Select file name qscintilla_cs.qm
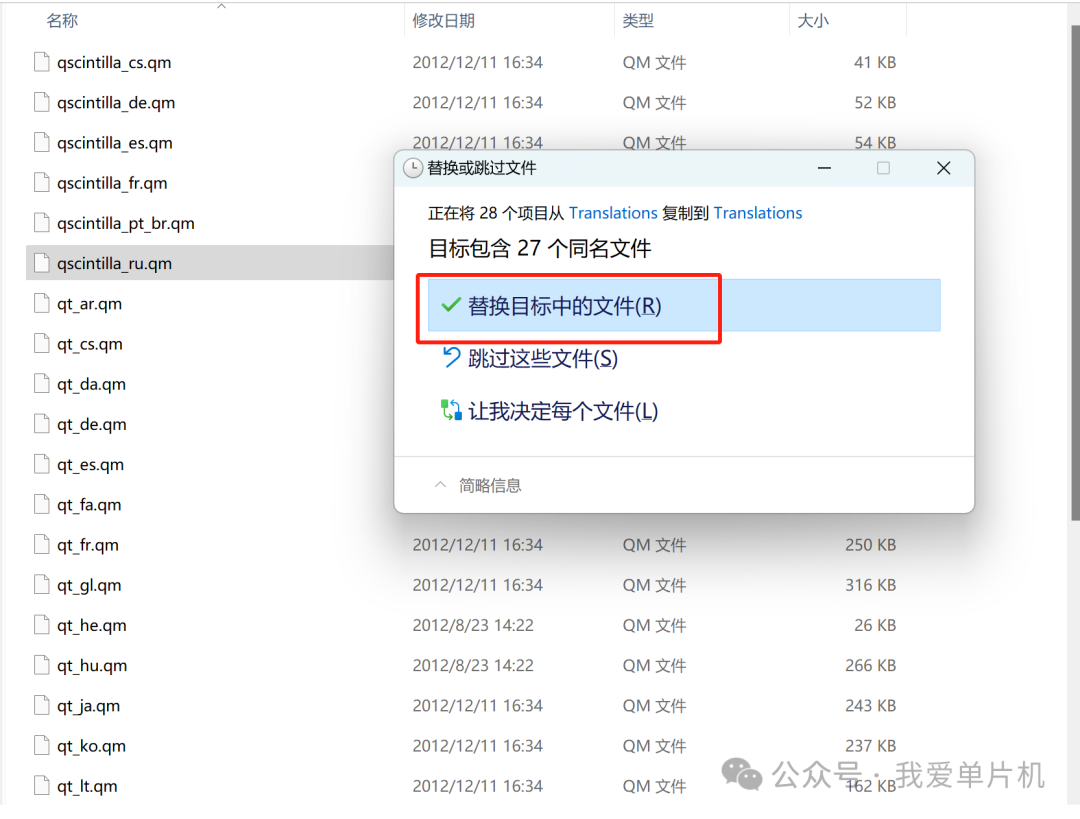This screenshot has width=1080, height=819. 114,63
